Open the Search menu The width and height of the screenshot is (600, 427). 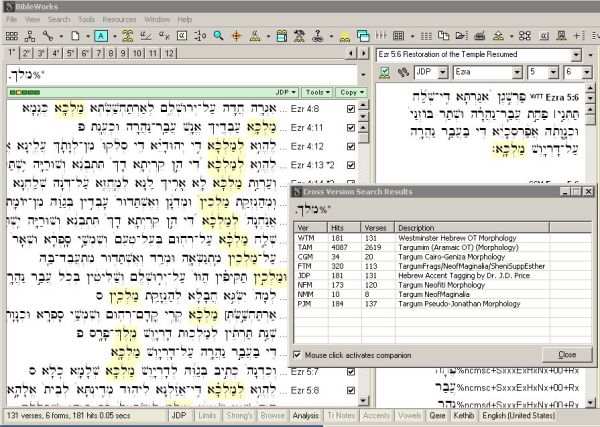click(59, 20)
